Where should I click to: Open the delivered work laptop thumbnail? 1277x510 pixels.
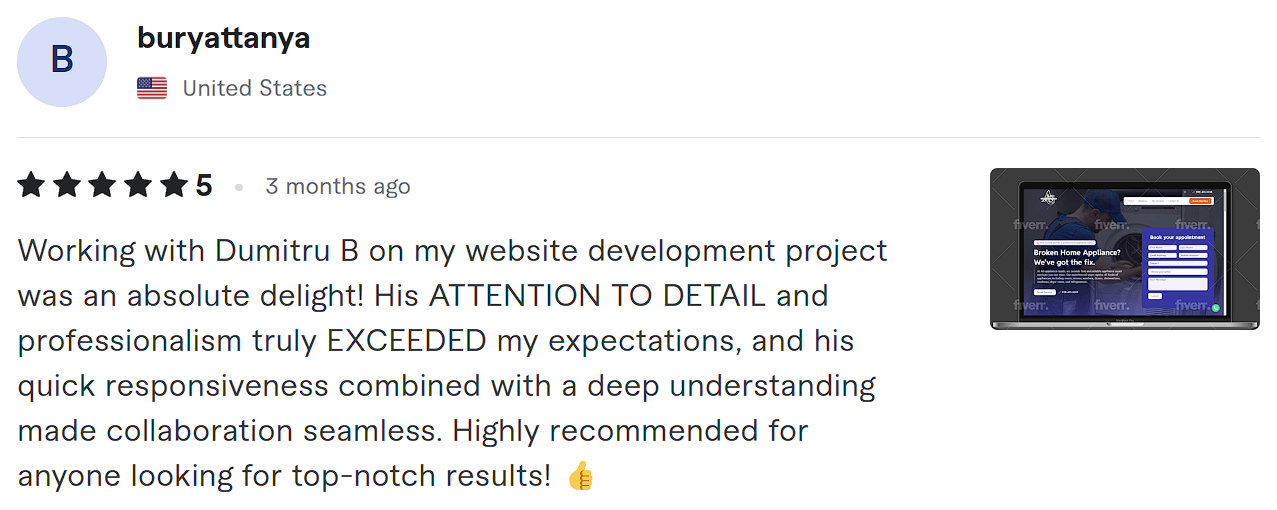pos(1124,249)
